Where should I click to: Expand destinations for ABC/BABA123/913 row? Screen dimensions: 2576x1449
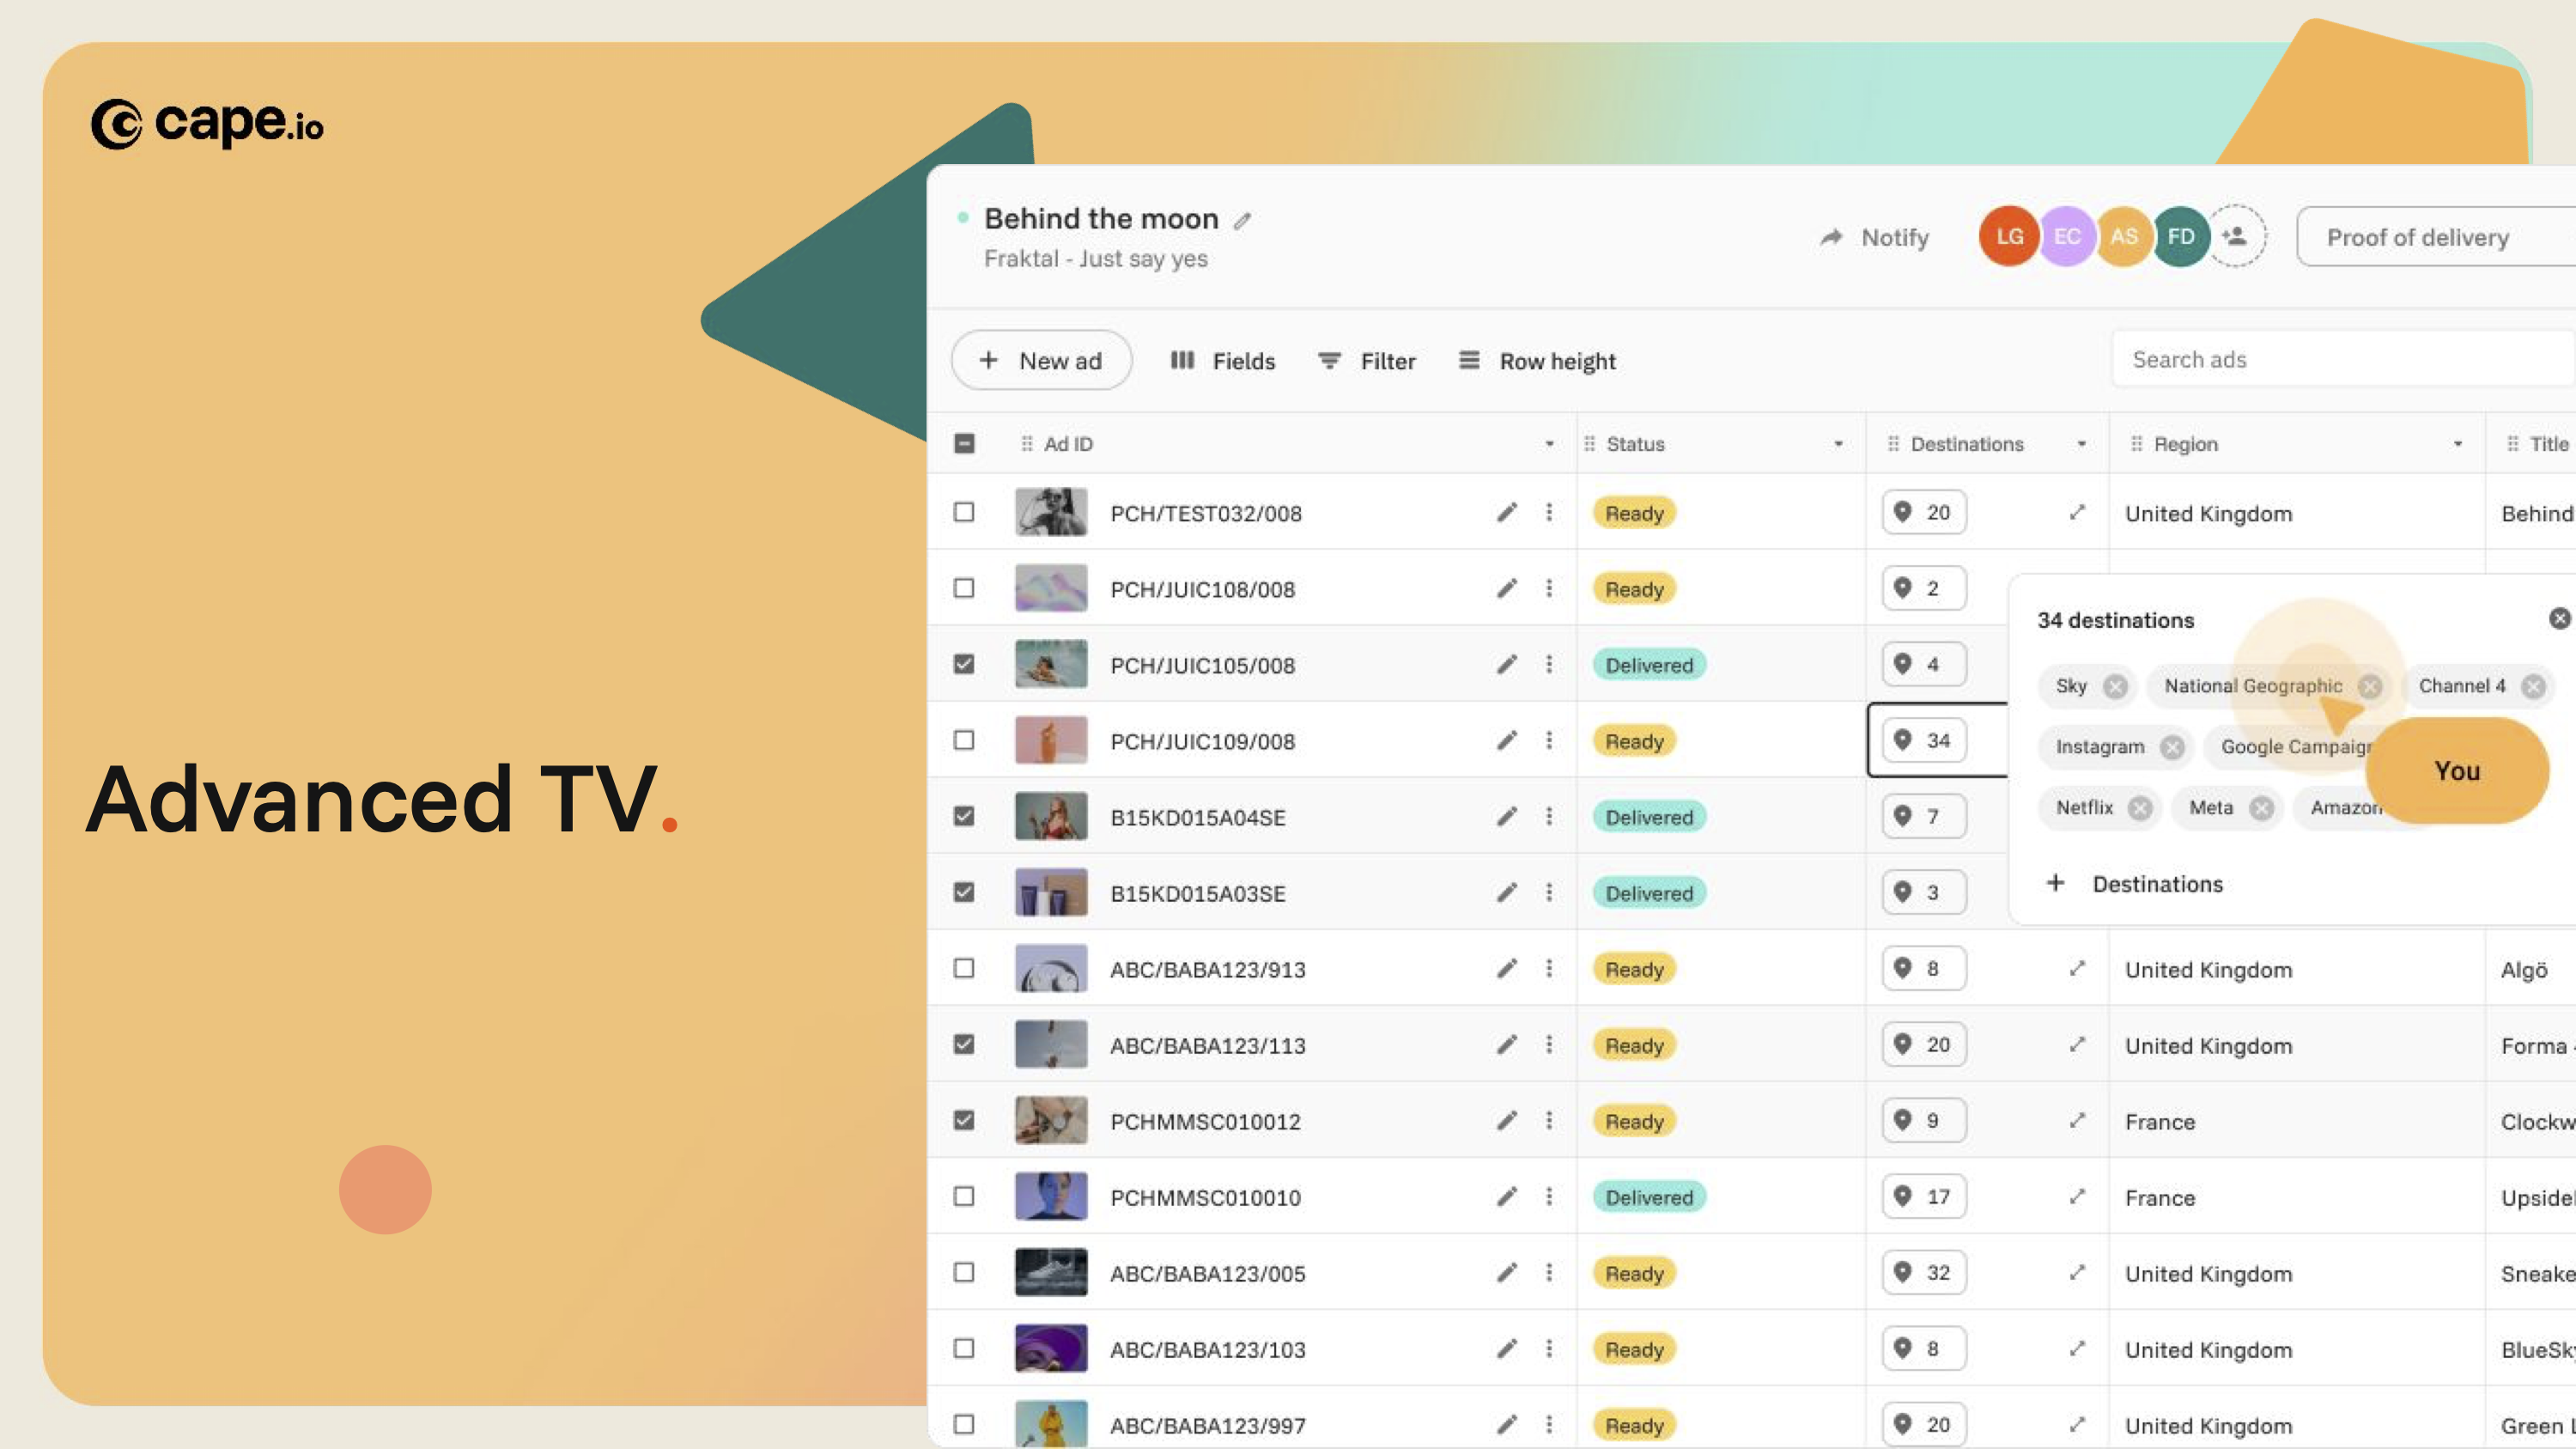(2077, 968)
